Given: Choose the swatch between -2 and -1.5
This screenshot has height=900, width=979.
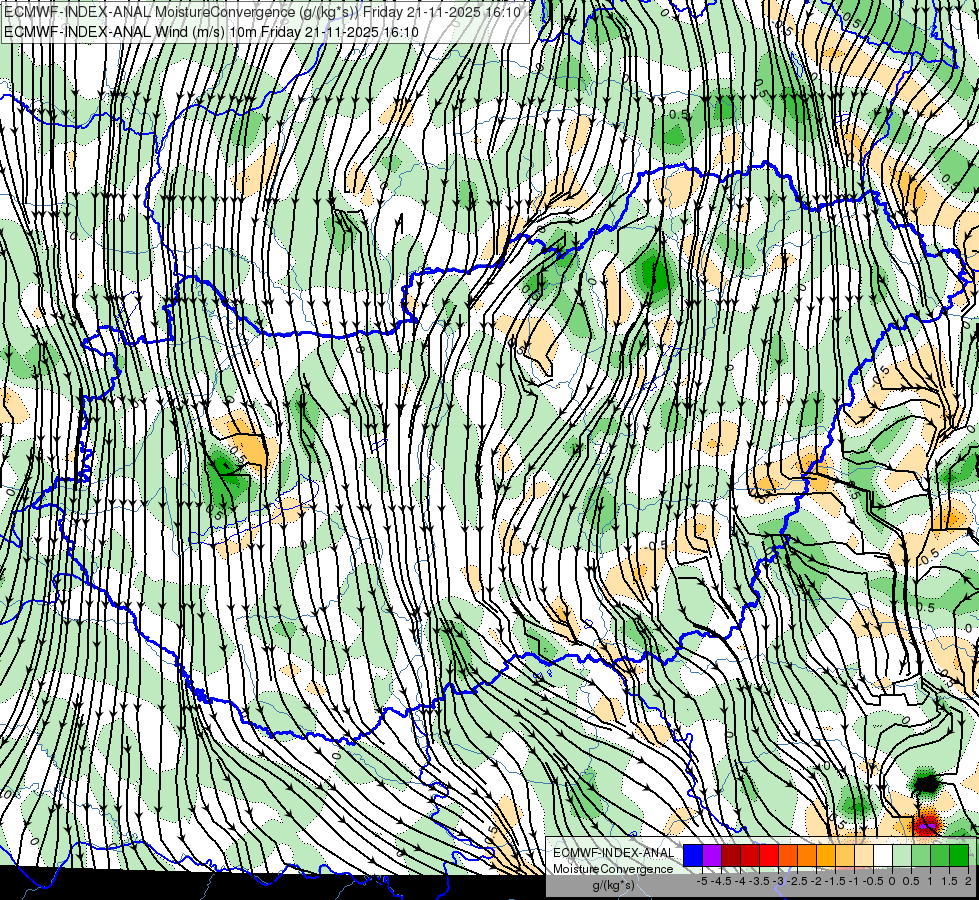Looking at the screenshot, I should [826, 855].
